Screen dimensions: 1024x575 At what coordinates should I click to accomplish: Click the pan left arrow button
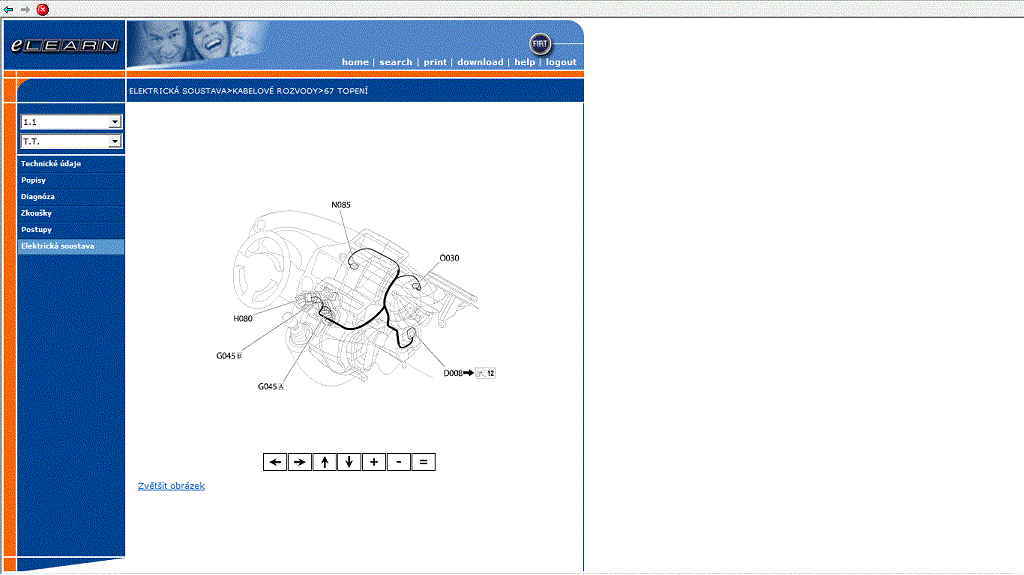[x=275, y=462]
